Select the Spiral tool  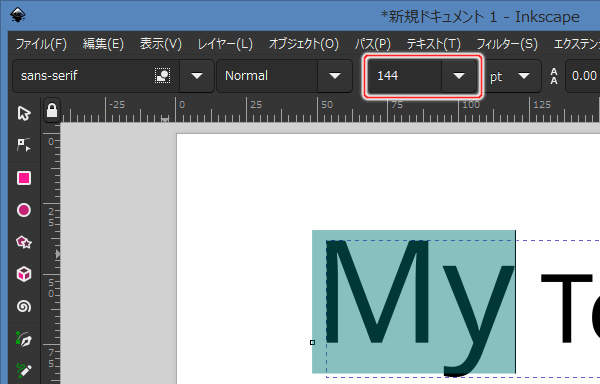[24, 306]
